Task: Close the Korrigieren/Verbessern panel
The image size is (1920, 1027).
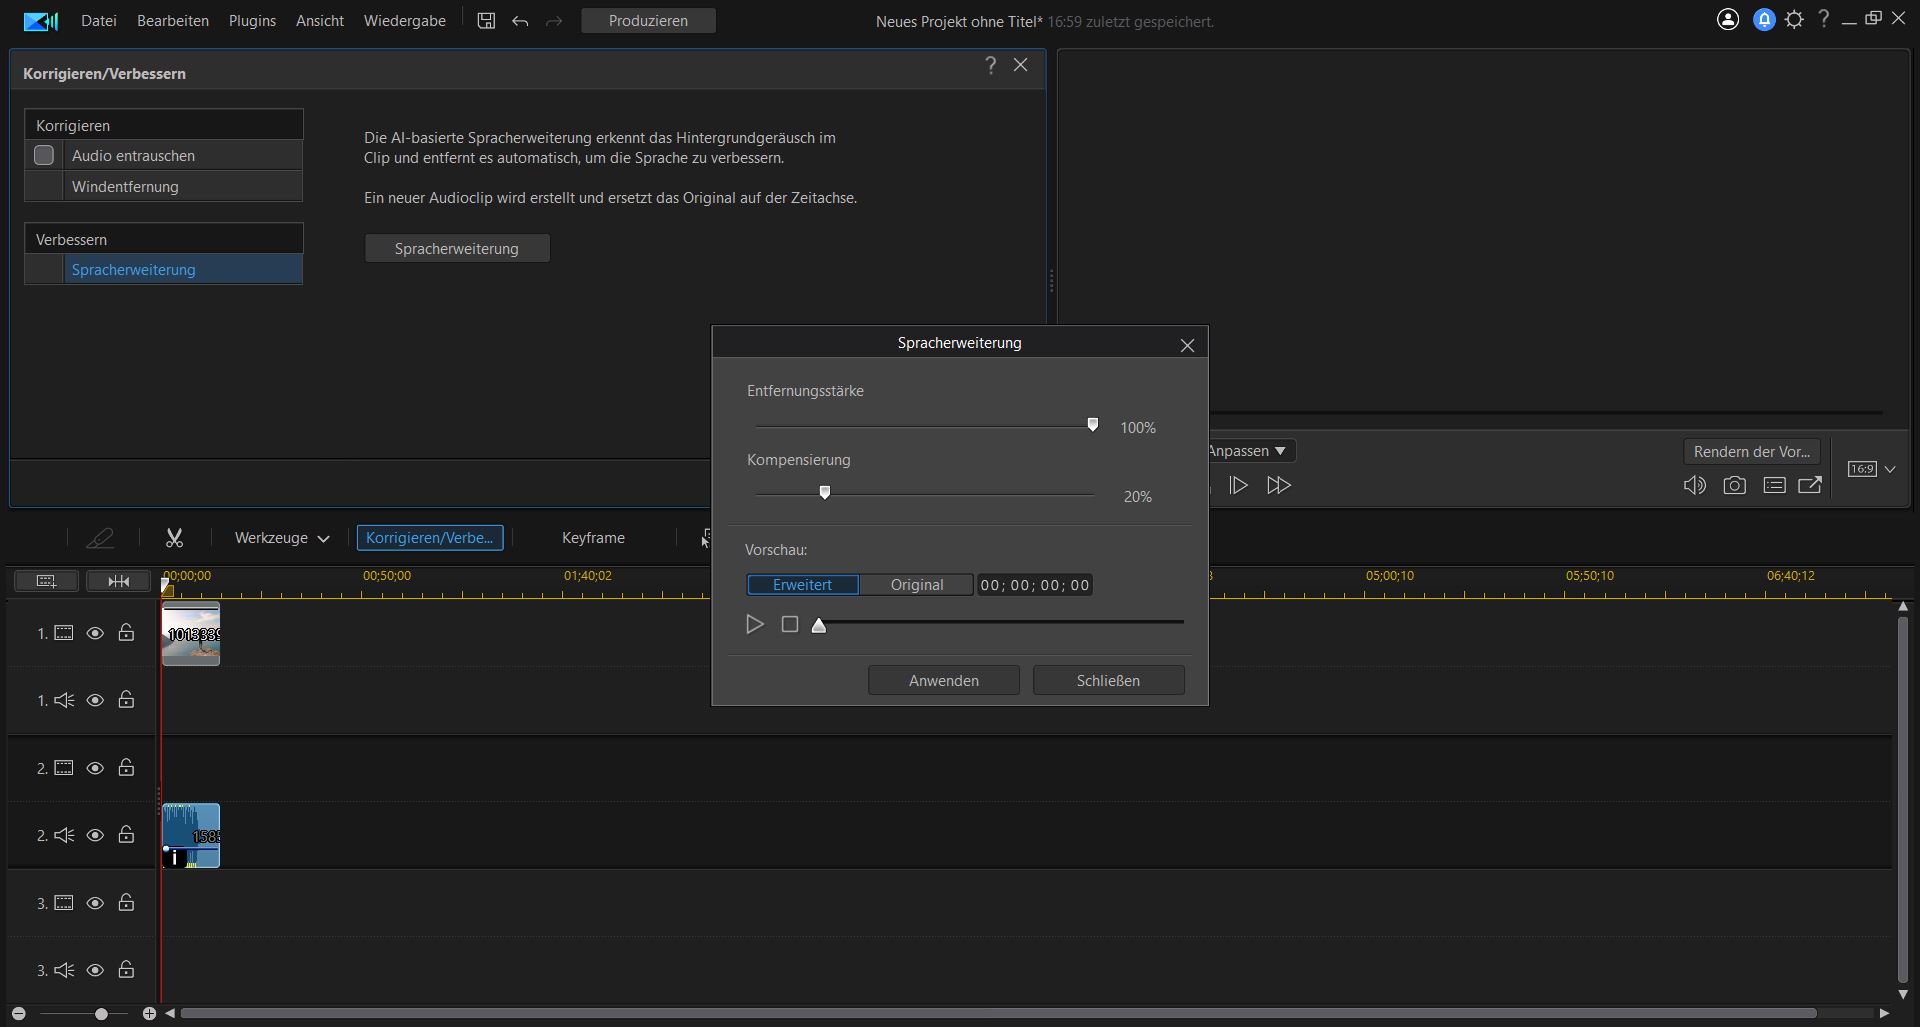Action: click(x=1020, y=65)
